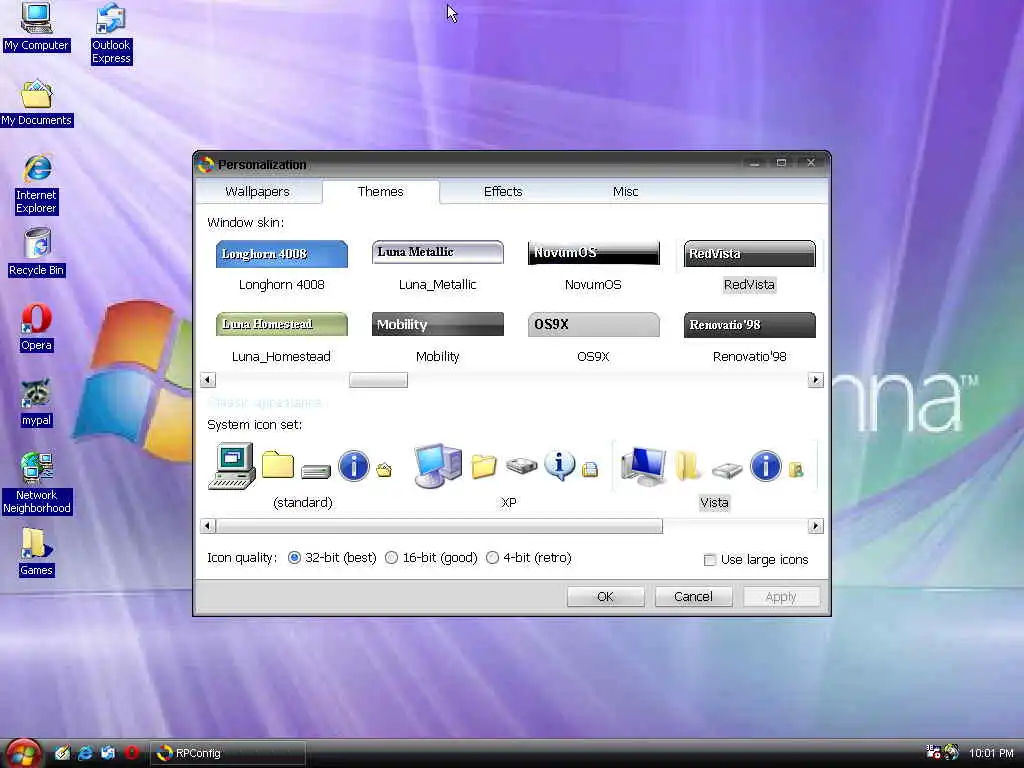Choose the Mobility window skin
This screenshot has height=768, width=1024.
(438, 325)
